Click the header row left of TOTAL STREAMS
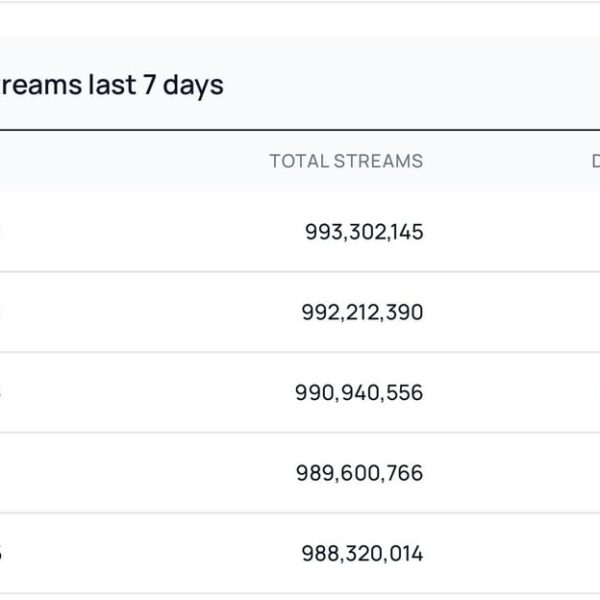This screenshot has height=600, width=600. pos(130,161)
